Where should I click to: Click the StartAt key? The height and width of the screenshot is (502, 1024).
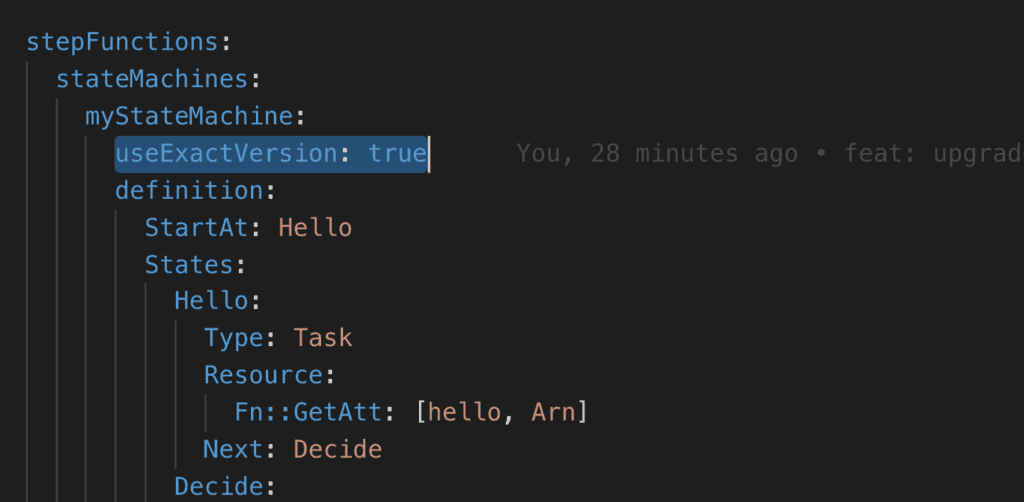click(x=196, y=227)
